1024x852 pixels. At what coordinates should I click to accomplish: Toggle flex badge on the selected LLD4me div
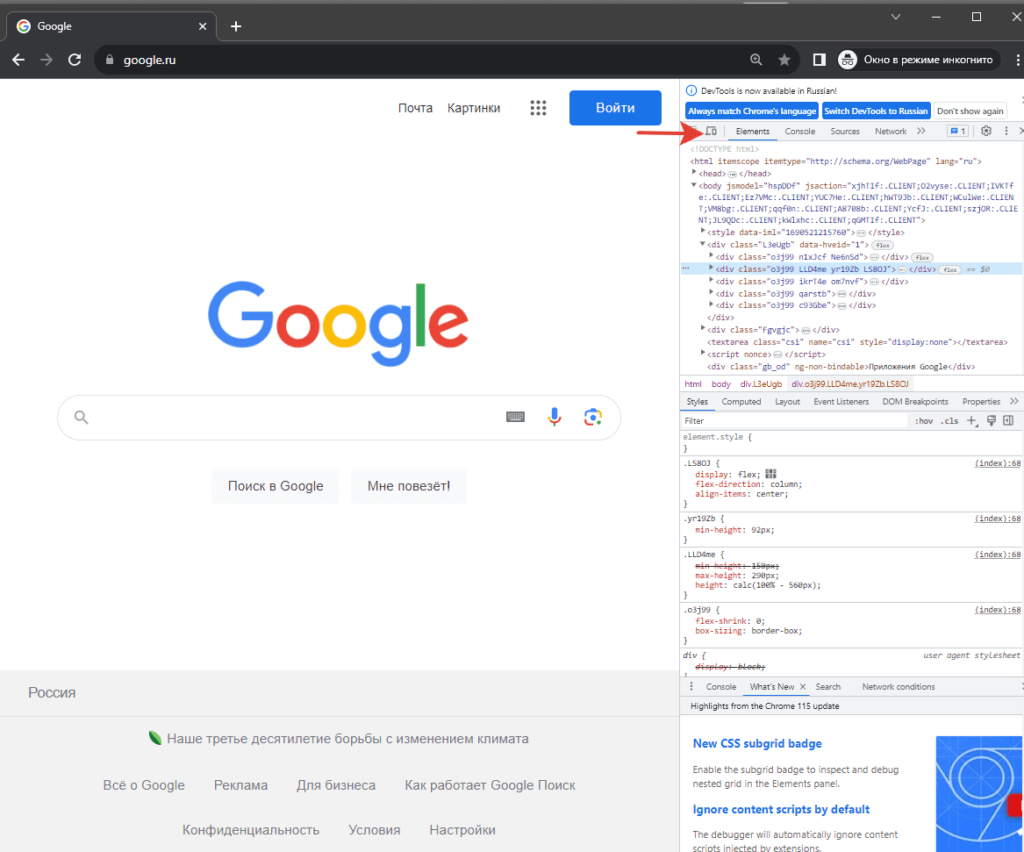pos(950,270)
